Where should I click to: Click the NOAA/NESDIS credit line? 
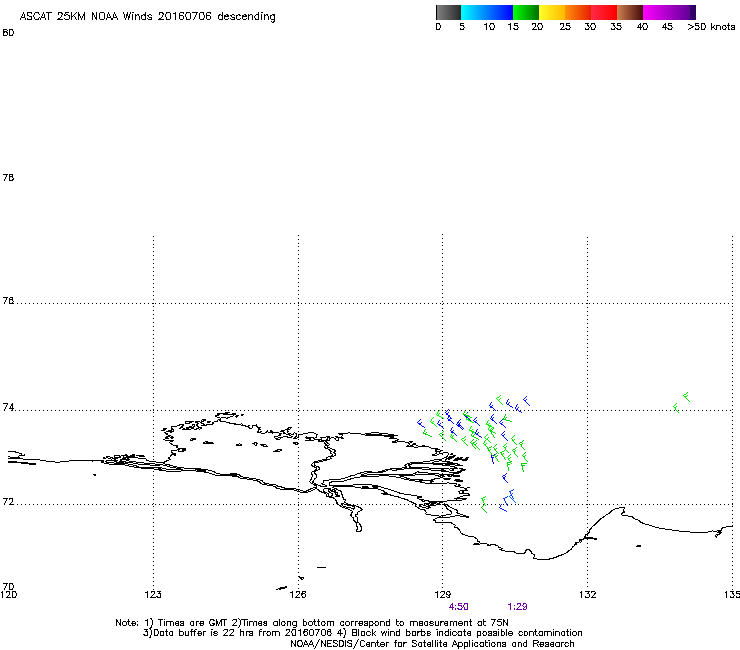[x=432, y=644]
